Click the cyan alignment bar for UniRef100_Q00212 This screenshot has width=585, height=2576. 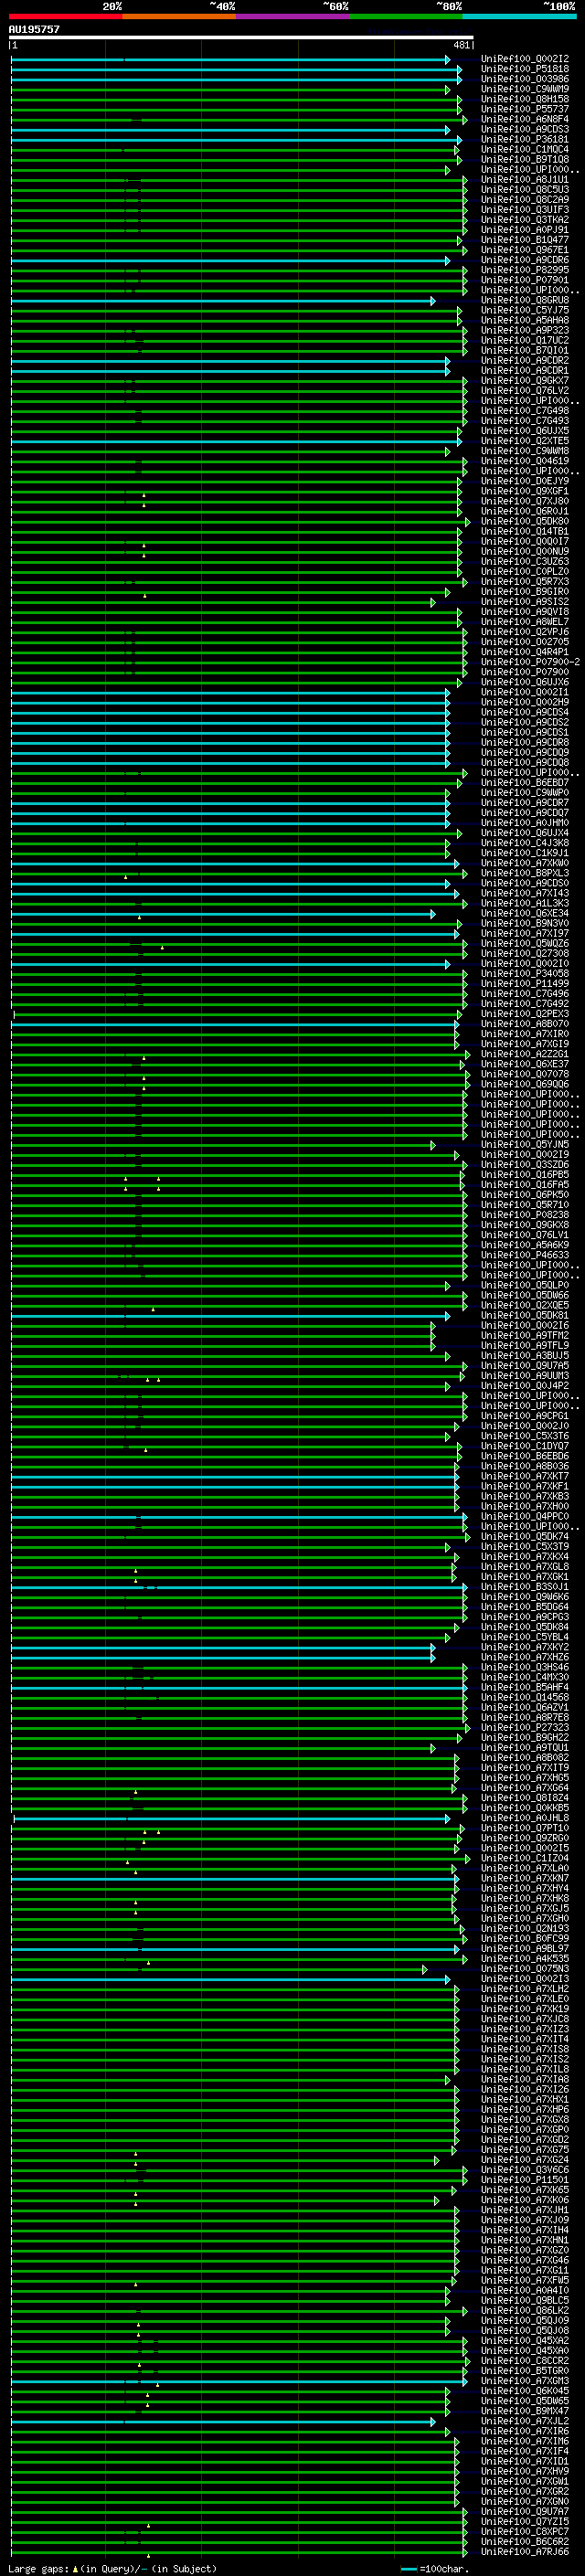(x=230, y=60)
